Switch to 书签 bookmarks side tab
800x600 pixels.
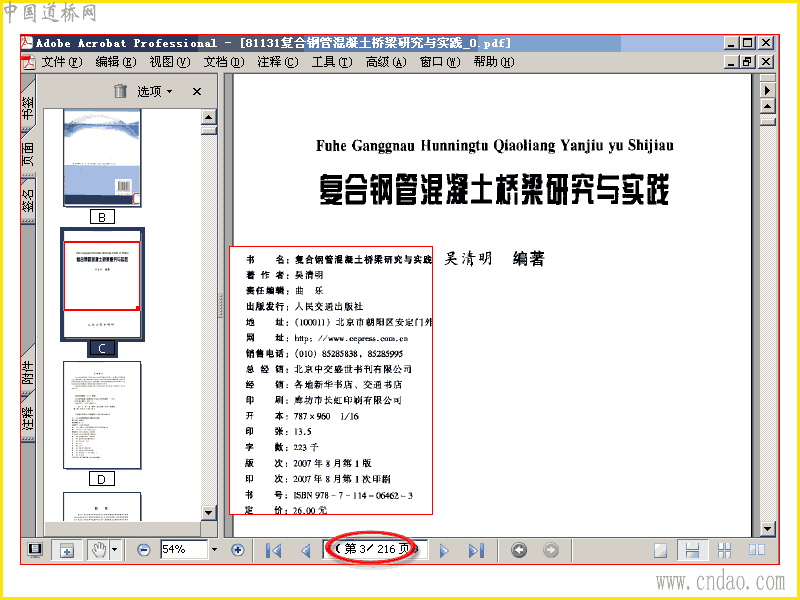coord(28,104)
